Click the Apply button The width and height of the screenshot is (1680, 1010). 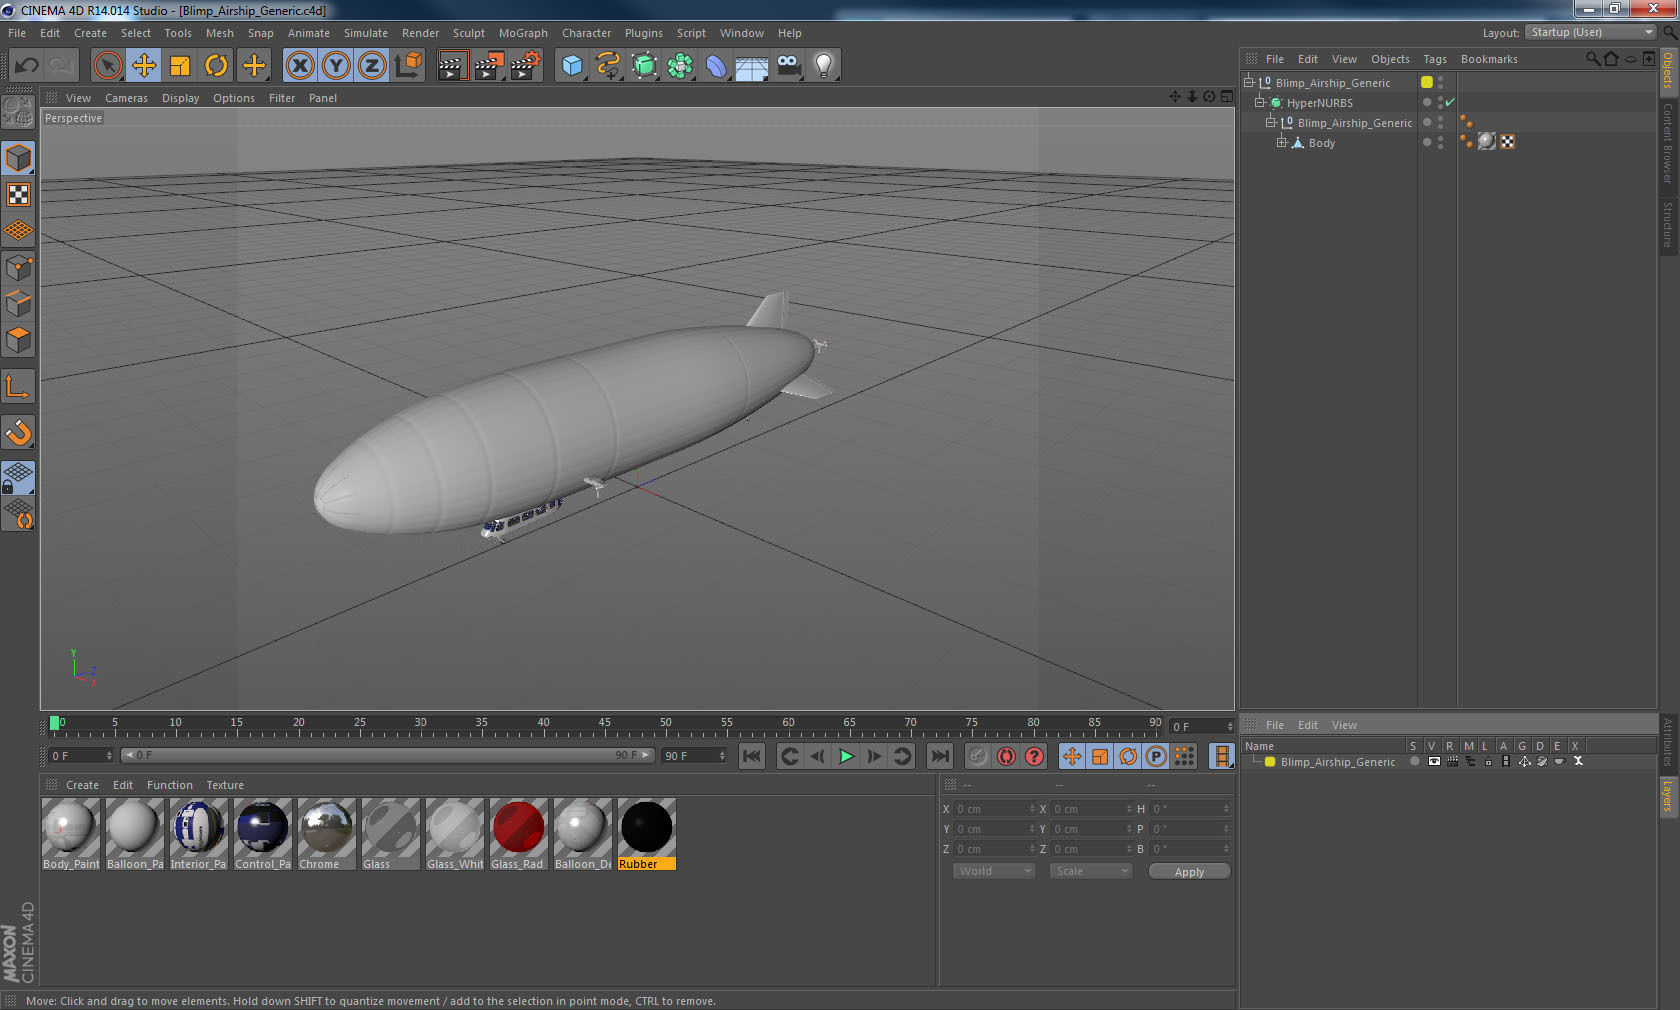(1189, 872)
